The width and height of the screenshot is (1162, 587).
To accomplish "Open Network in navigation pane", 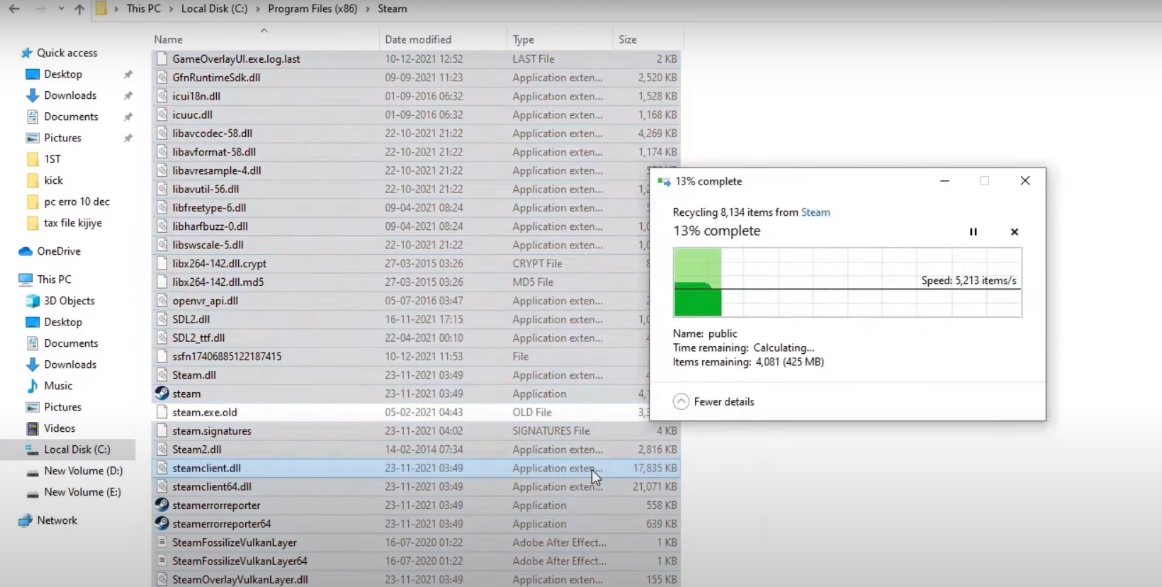I will click(57, 520).
